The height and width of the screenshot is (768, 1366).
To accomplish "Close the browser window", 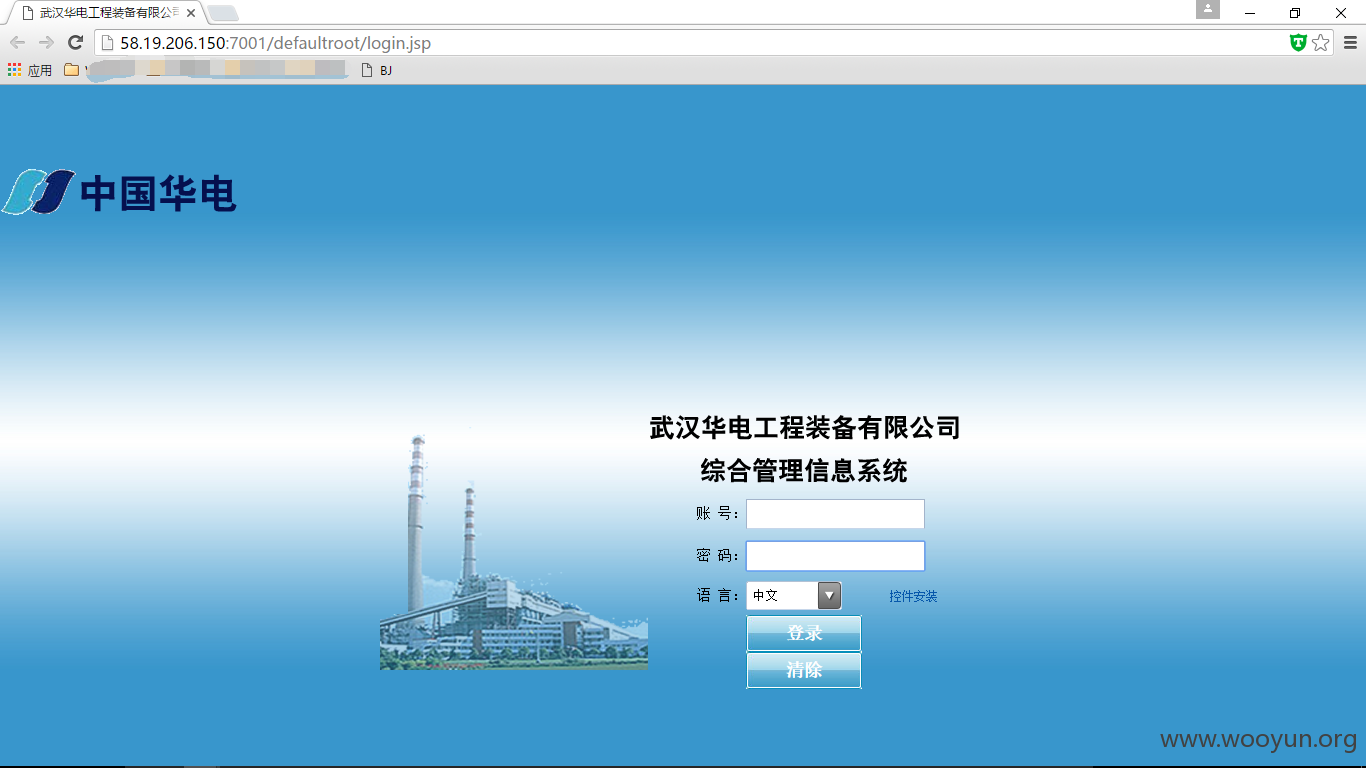I will tap(1341, 13).
